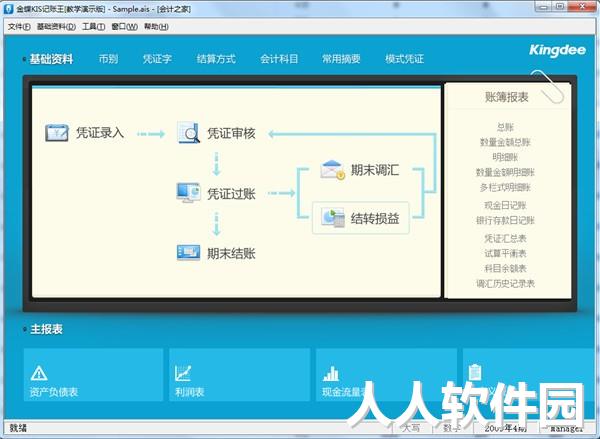The width and height of the screenshot is (600, 439).
Task: Open the 多栏式明细账 report link
Action: pos(505,187)
